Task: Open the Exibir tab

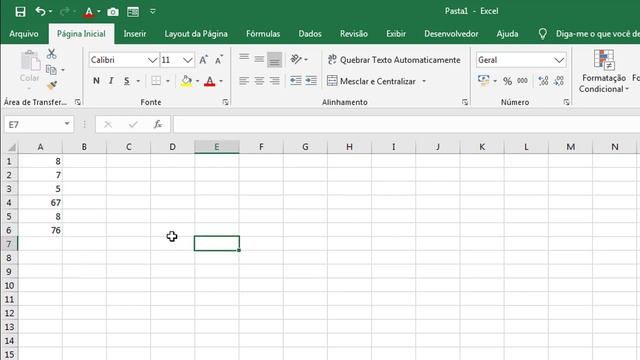Action: pos(396,34)
